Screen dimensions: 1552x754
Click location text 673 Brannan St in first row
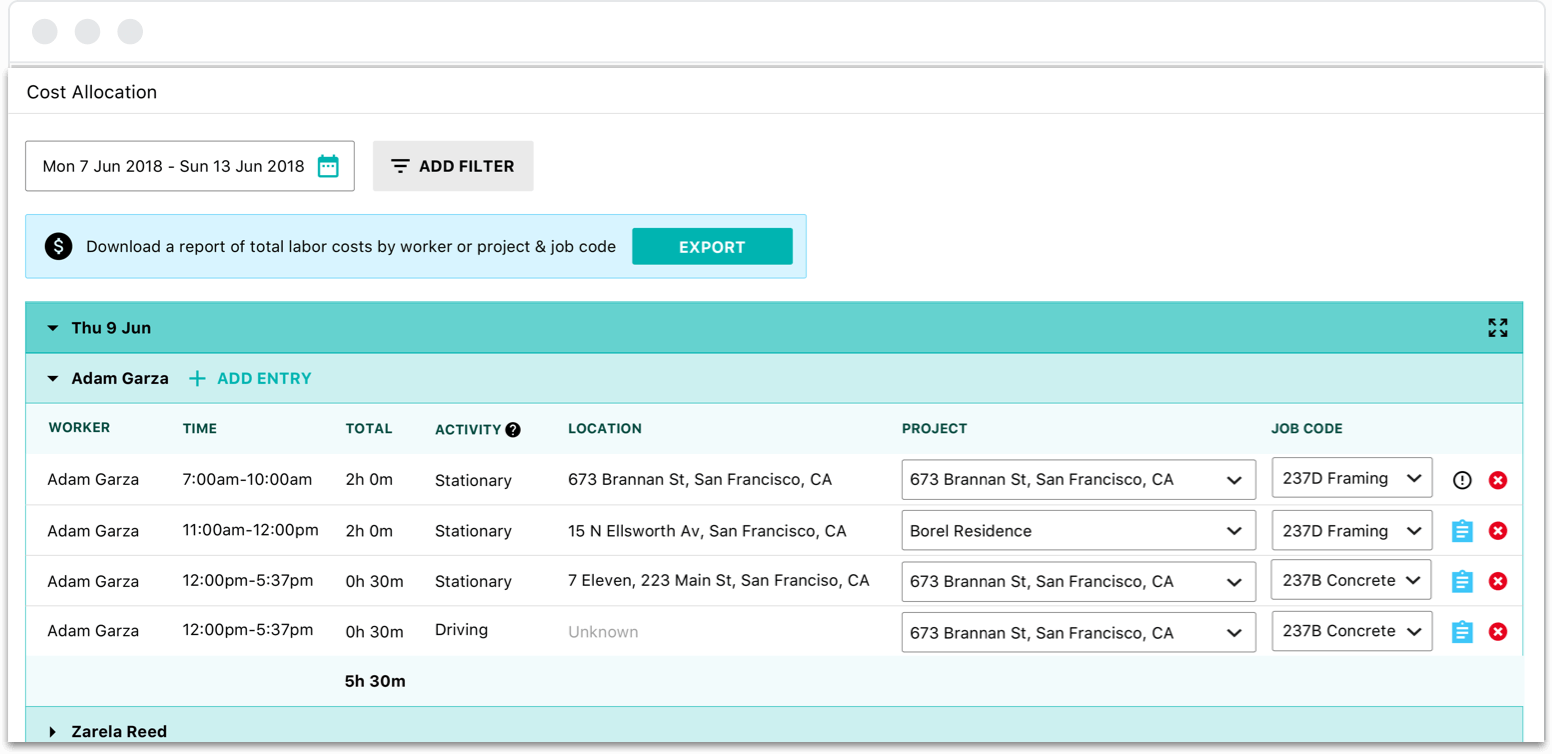click(x=700, y=480)
